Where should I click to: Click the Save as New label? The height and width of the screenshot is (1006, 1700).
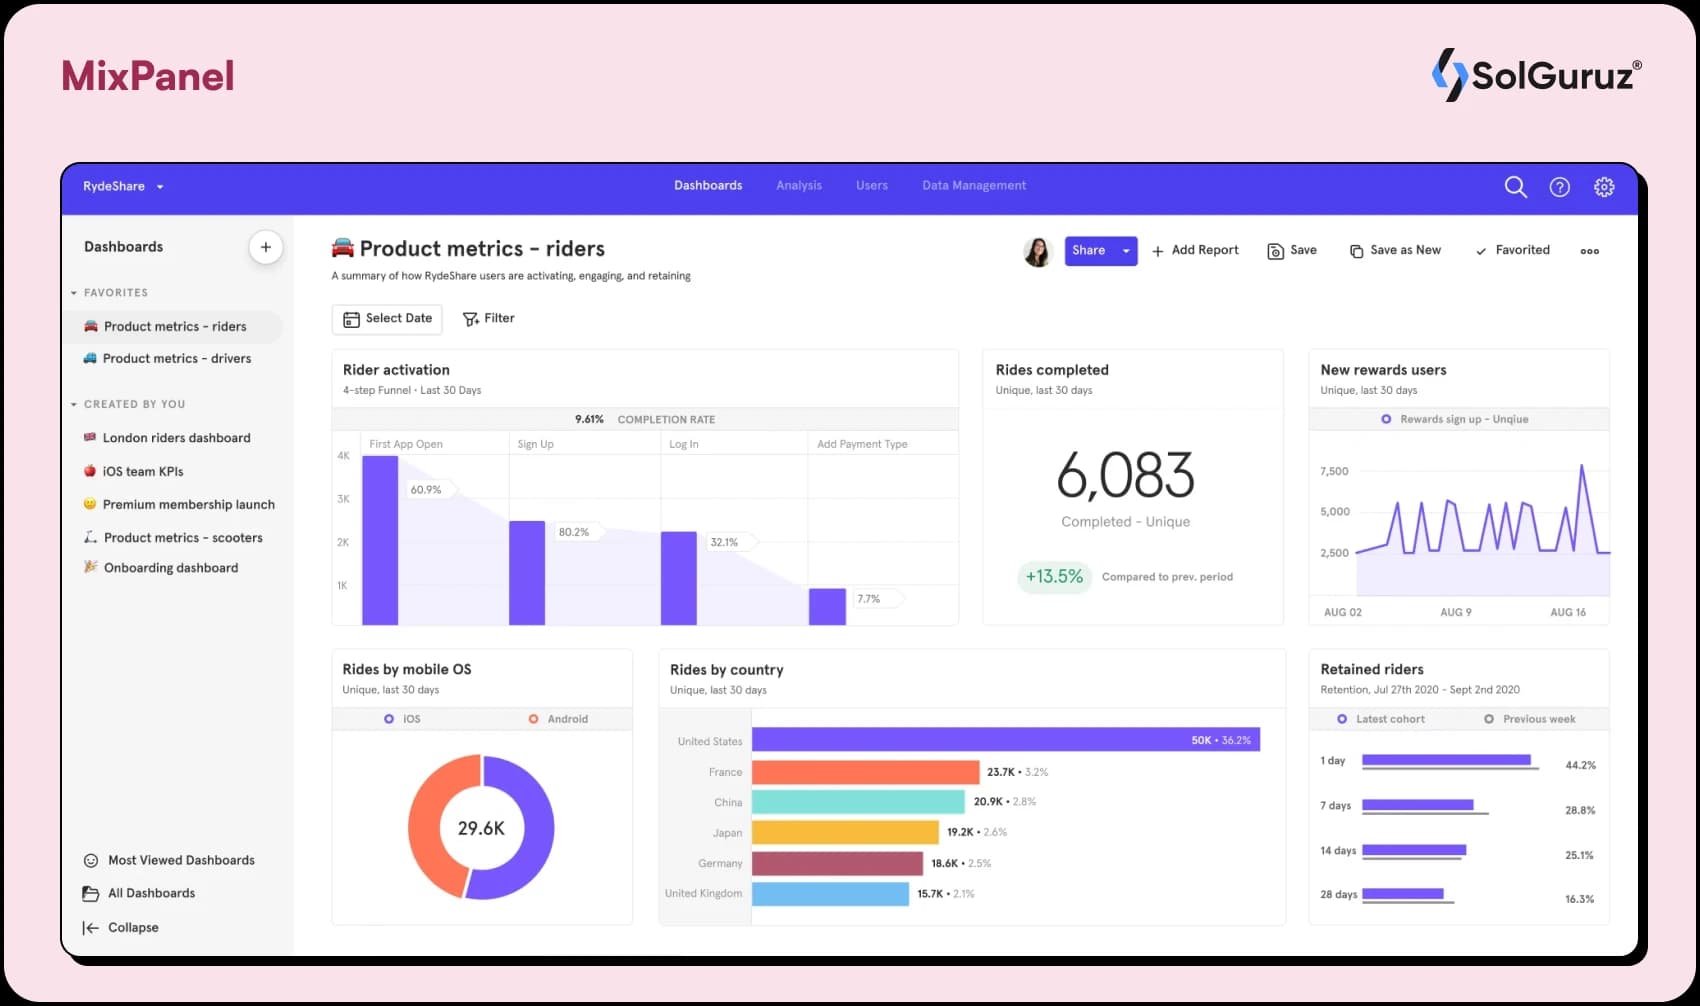pyautogui.click(x=1405, y=250)
